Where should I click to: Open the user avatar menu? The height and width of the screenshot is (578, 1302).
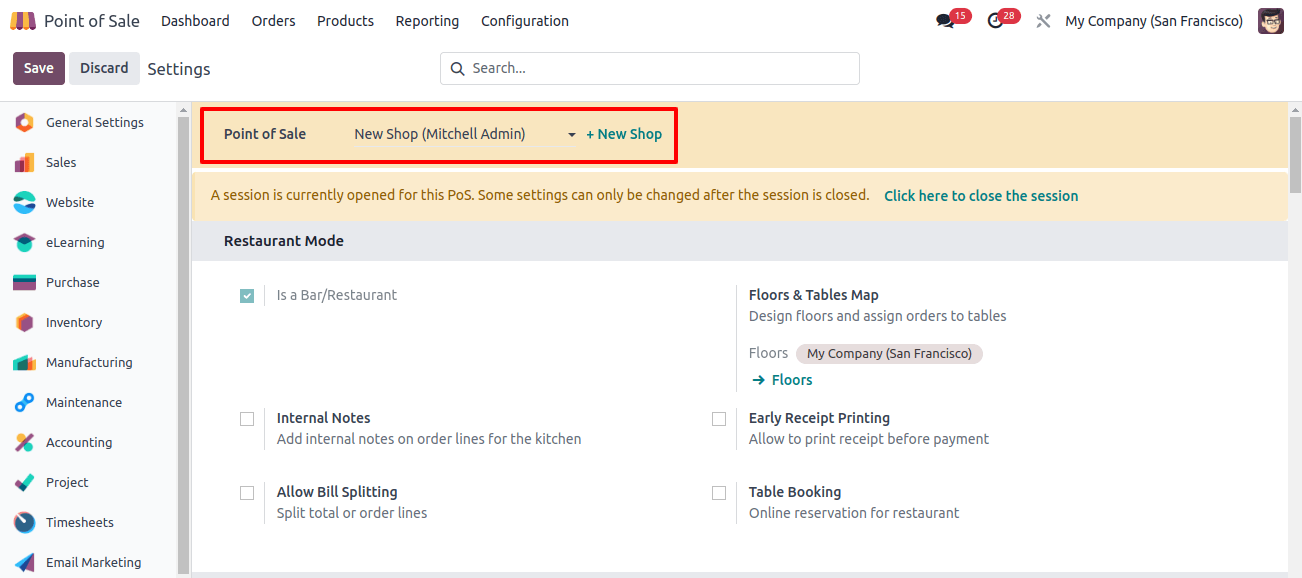click(x=1271, y=21)
